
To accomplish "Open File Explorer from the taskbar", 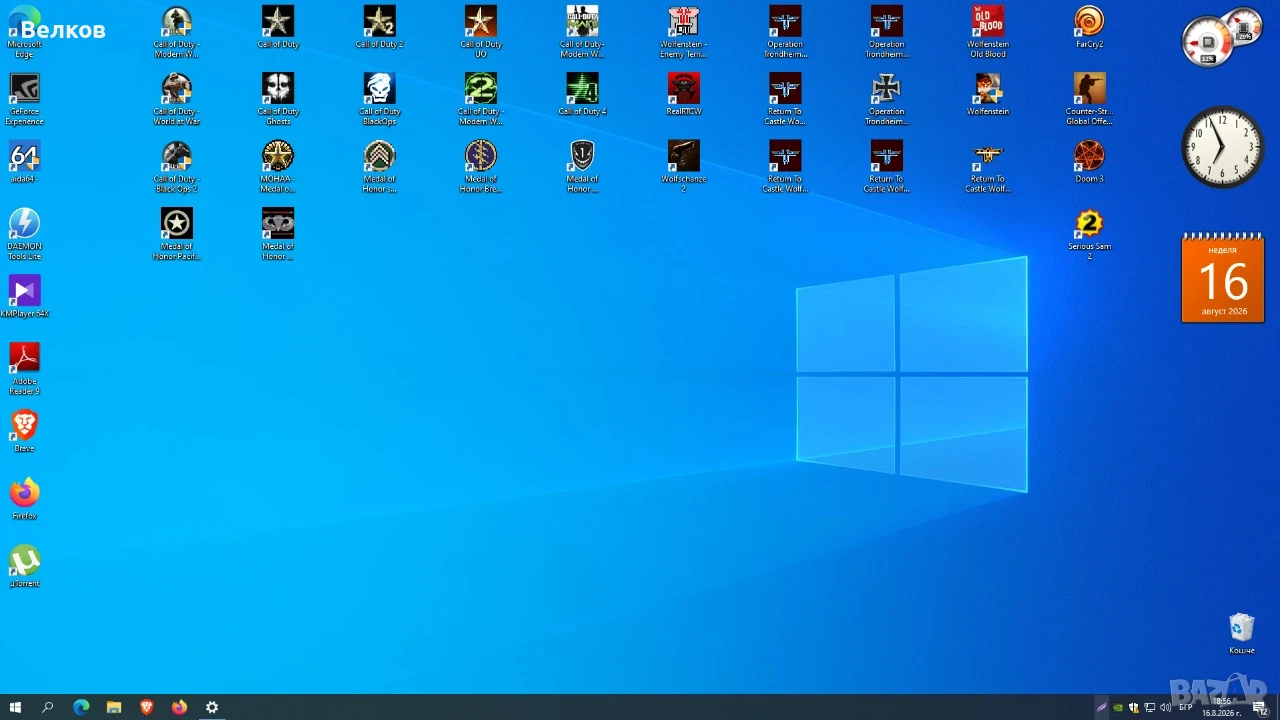I will pyautogui.click(x=114, y=707).
